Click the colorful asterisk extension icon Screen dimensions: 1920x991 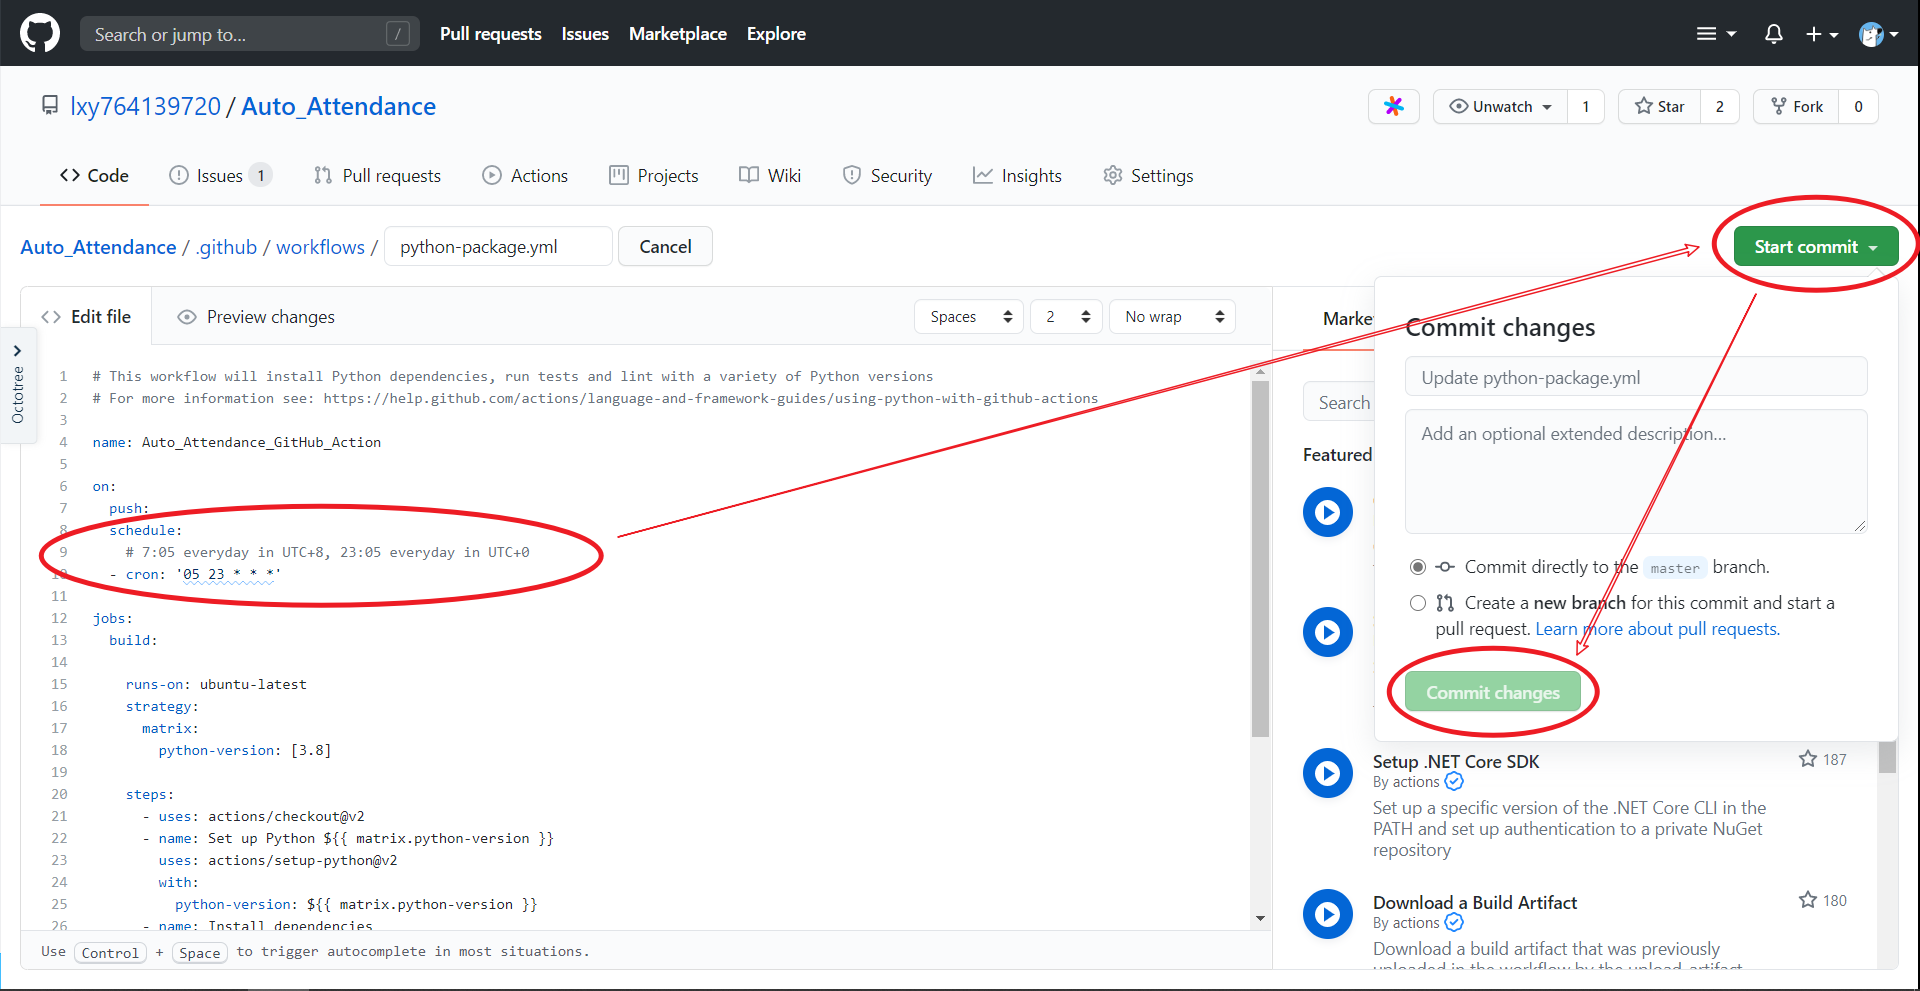tap(1394, 106)
